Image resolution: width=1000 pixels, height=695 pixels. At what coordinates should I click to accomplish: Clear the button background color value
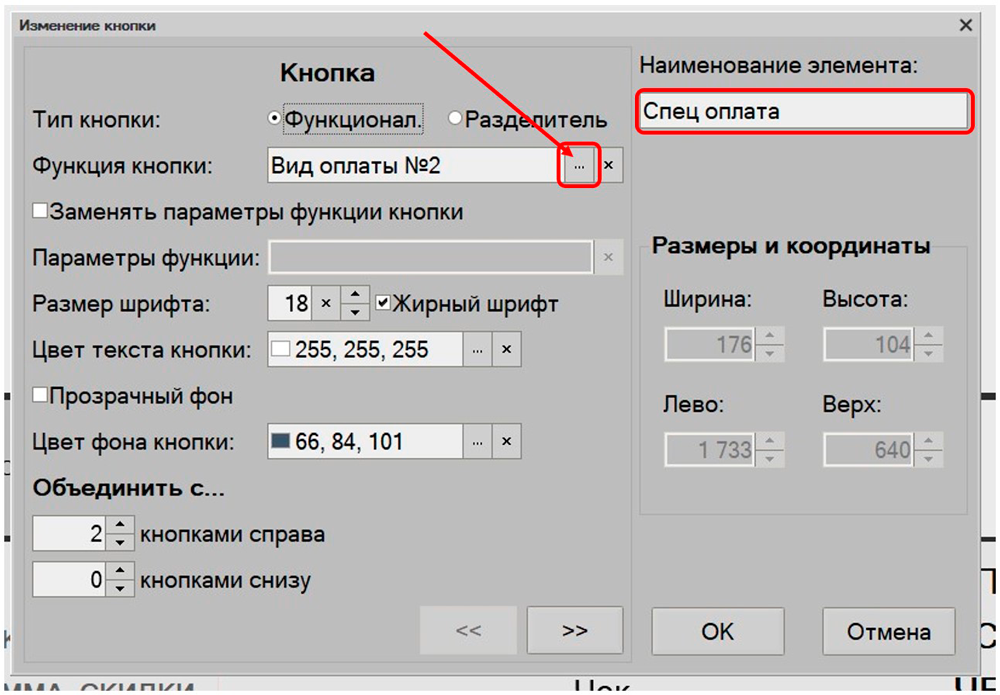point(506,441)
